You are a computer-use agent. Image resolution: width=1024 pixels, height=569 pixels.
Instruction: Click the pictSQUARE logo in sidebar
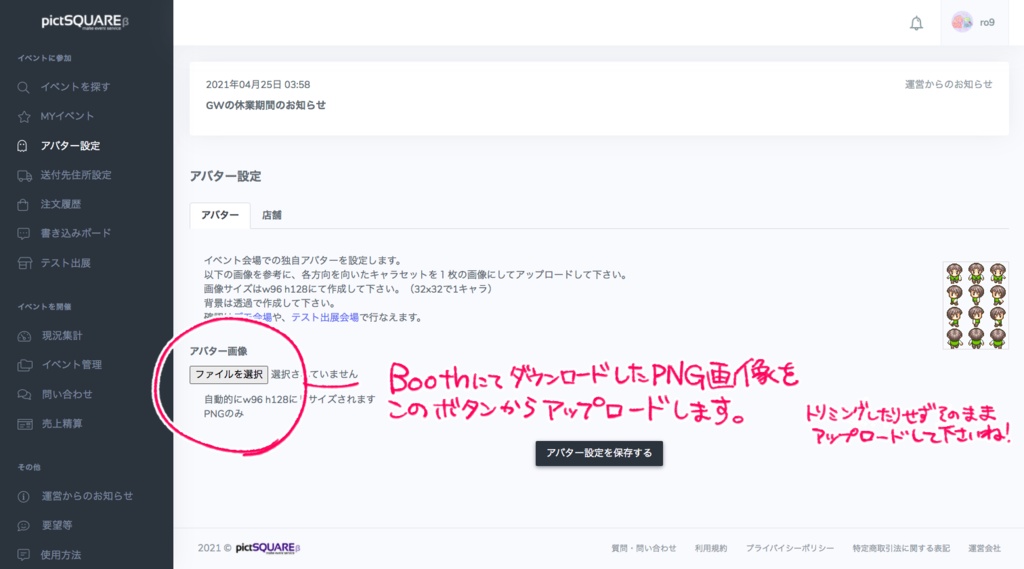(x=85, y=22)
